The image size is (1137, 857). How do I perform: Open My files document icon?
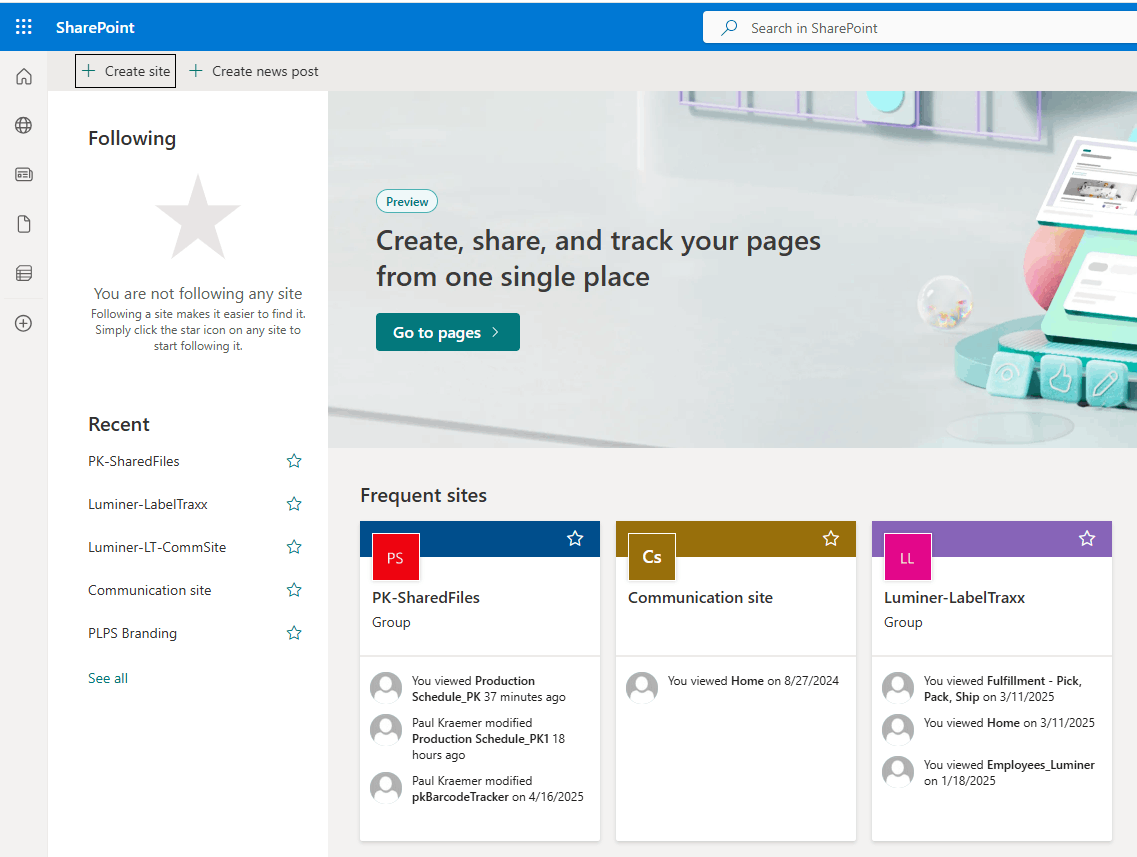[x=24, y=224]
